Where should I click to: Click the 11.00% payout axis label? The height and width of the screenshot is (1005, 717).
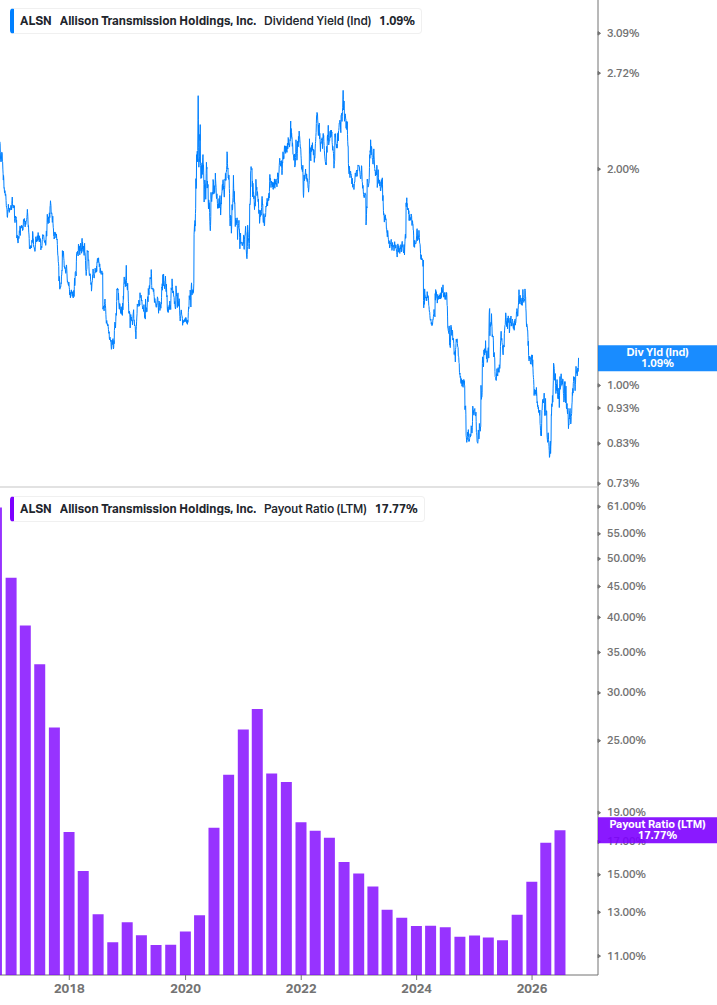627,956
